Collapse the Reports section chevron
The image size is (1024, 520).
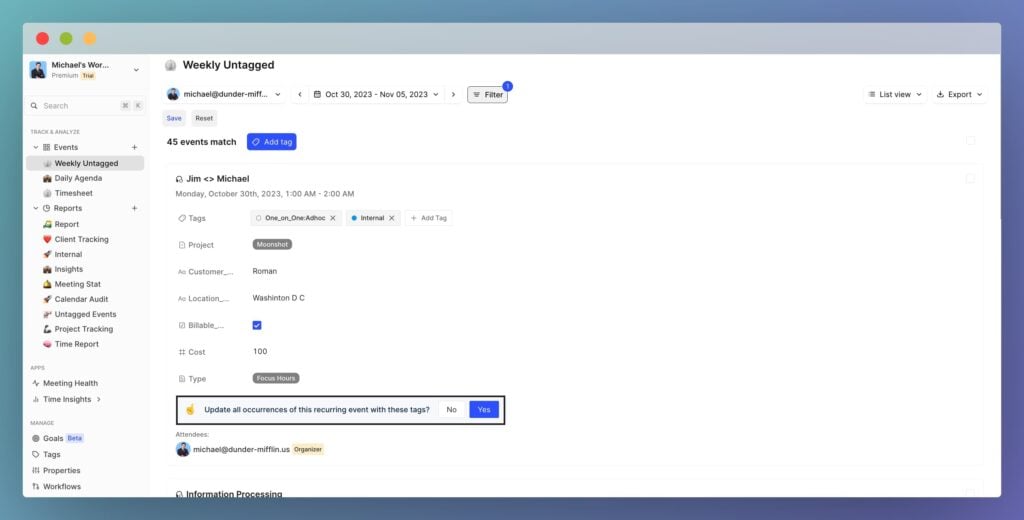pyautogui.click(x=36, y=208)
